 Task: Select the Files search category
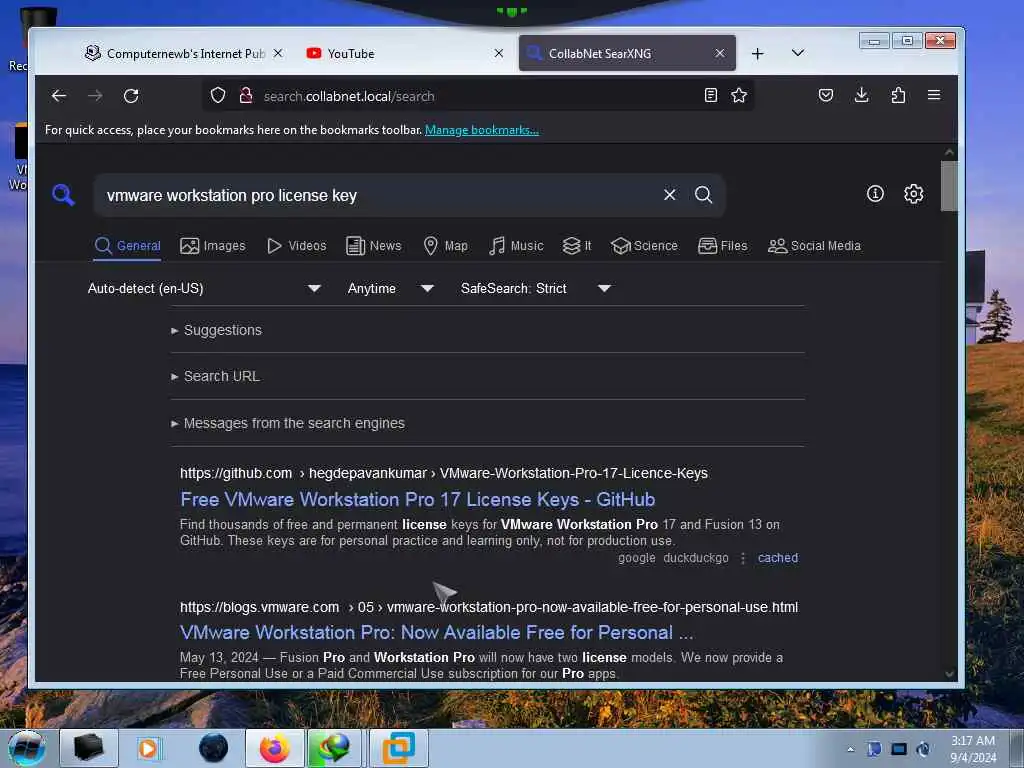(722, 246)
